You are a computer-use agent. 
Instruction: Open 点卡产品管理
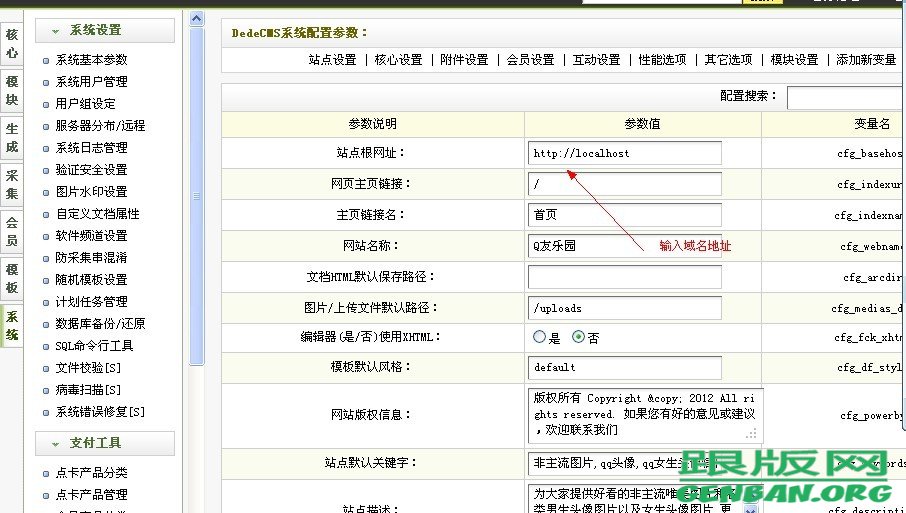[91, 495]
